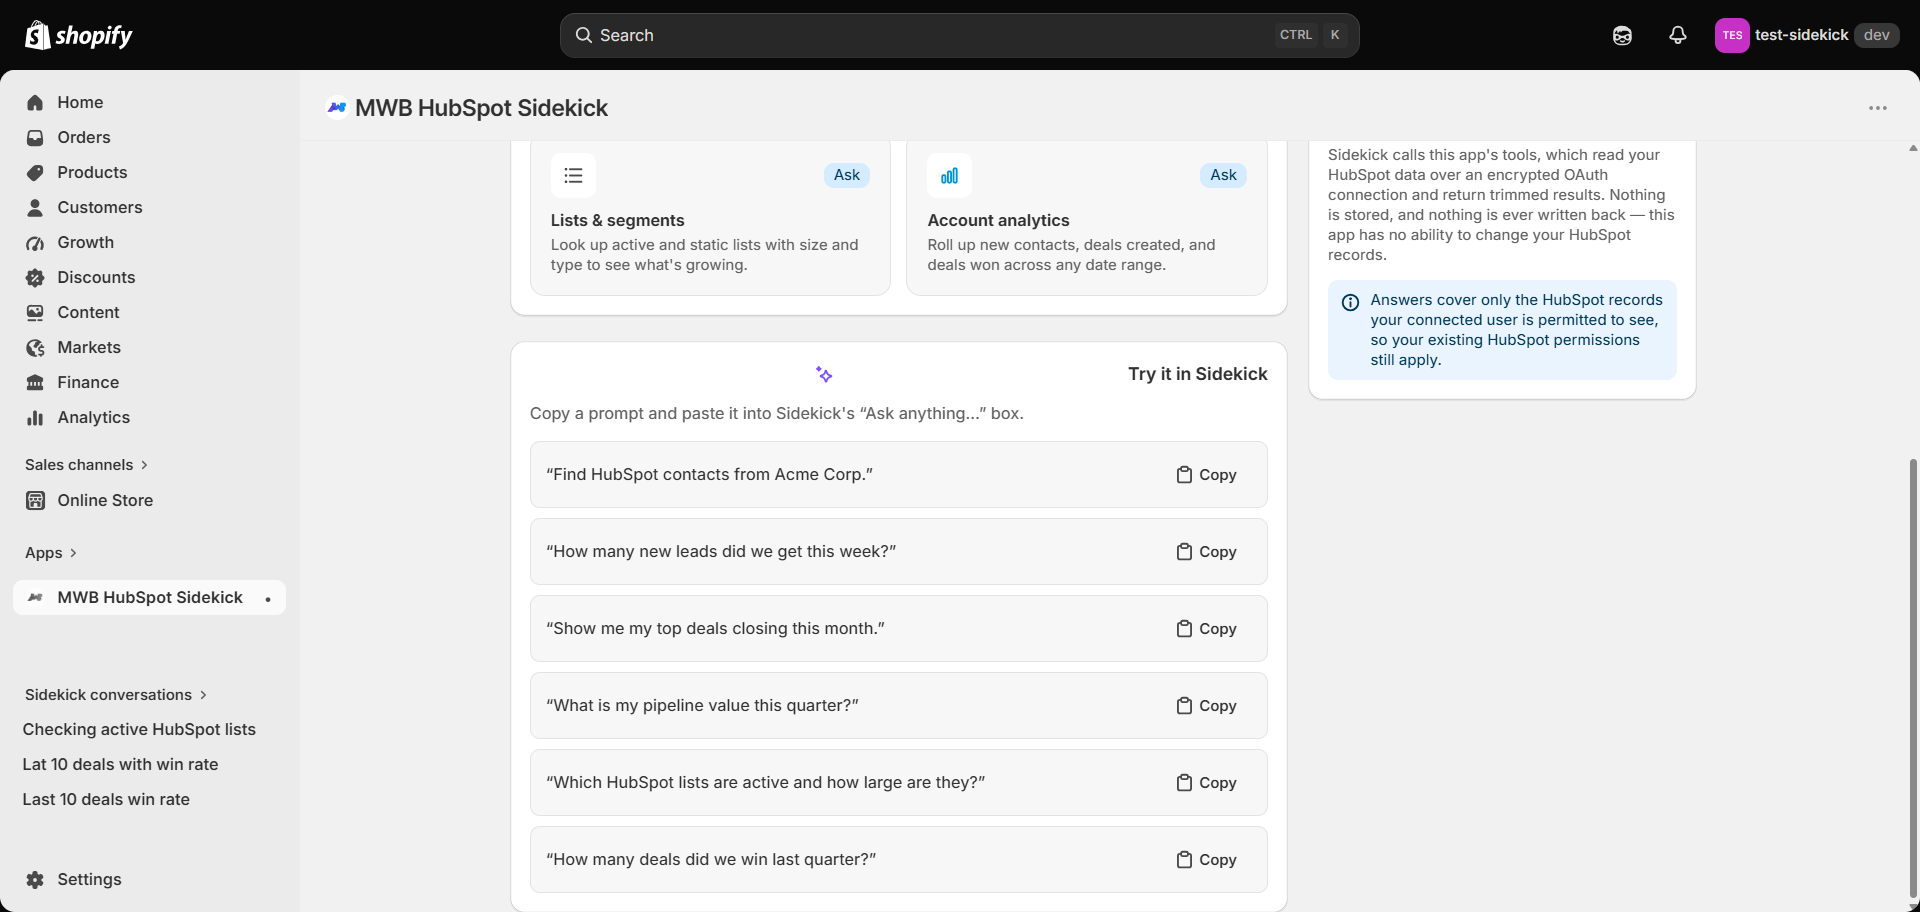Screen dimensions: 1920x912
Task: Open the test-sidekick account menu
Action: click(x=1806, y=35)
